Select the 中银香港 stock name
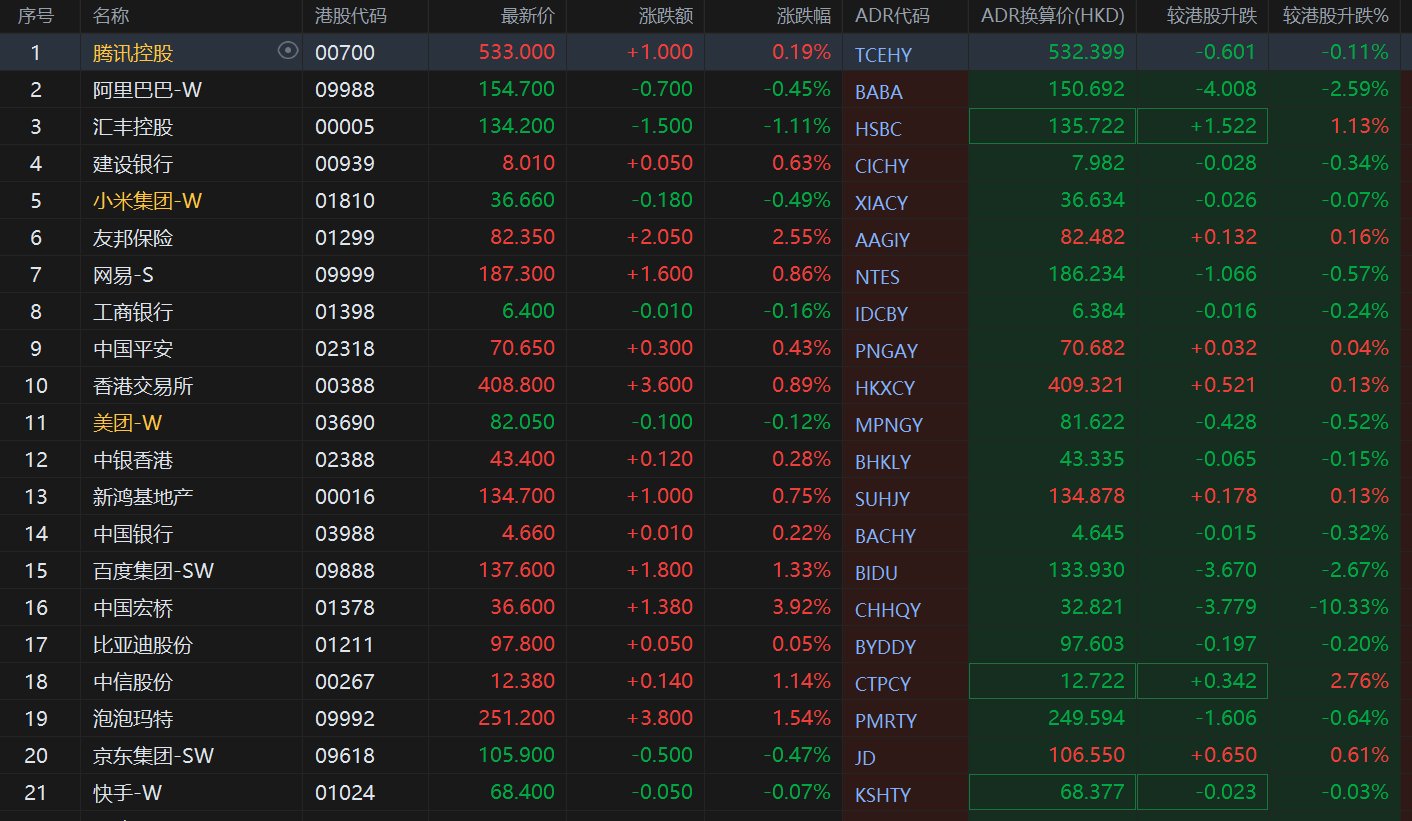 coord(133,460)
